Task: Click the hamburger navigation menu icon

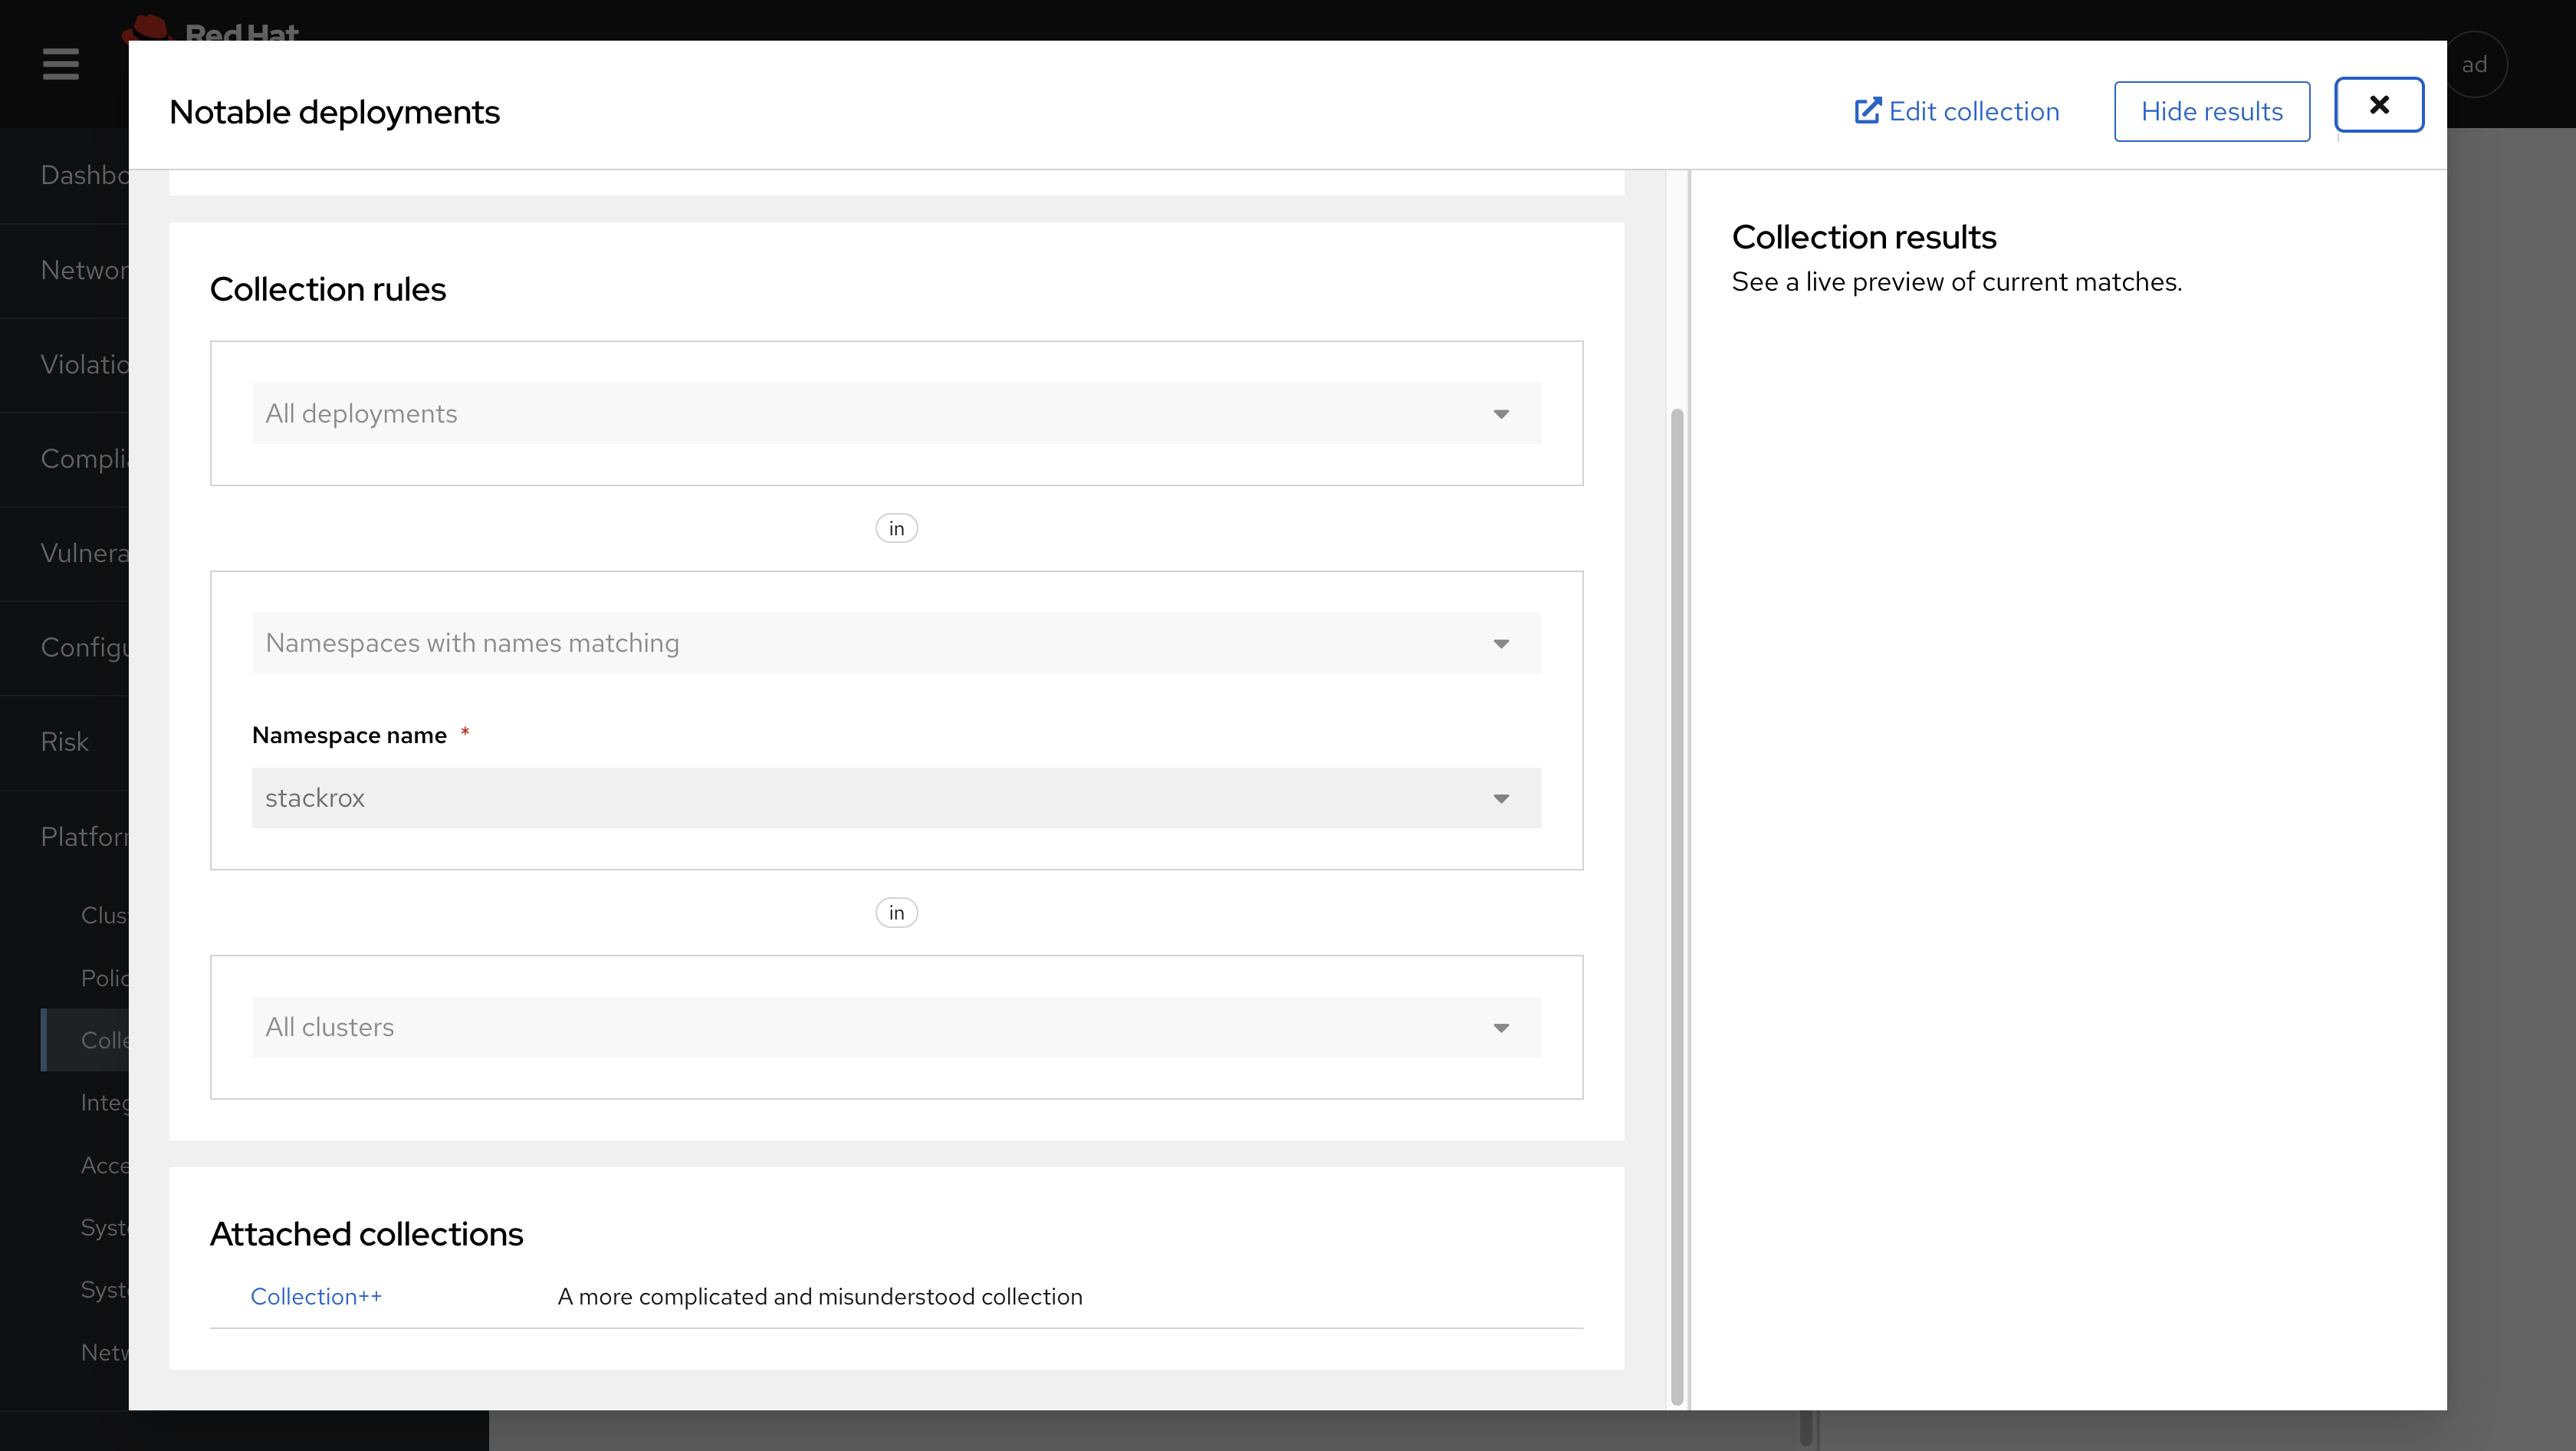Action: (x=60, y=64)
